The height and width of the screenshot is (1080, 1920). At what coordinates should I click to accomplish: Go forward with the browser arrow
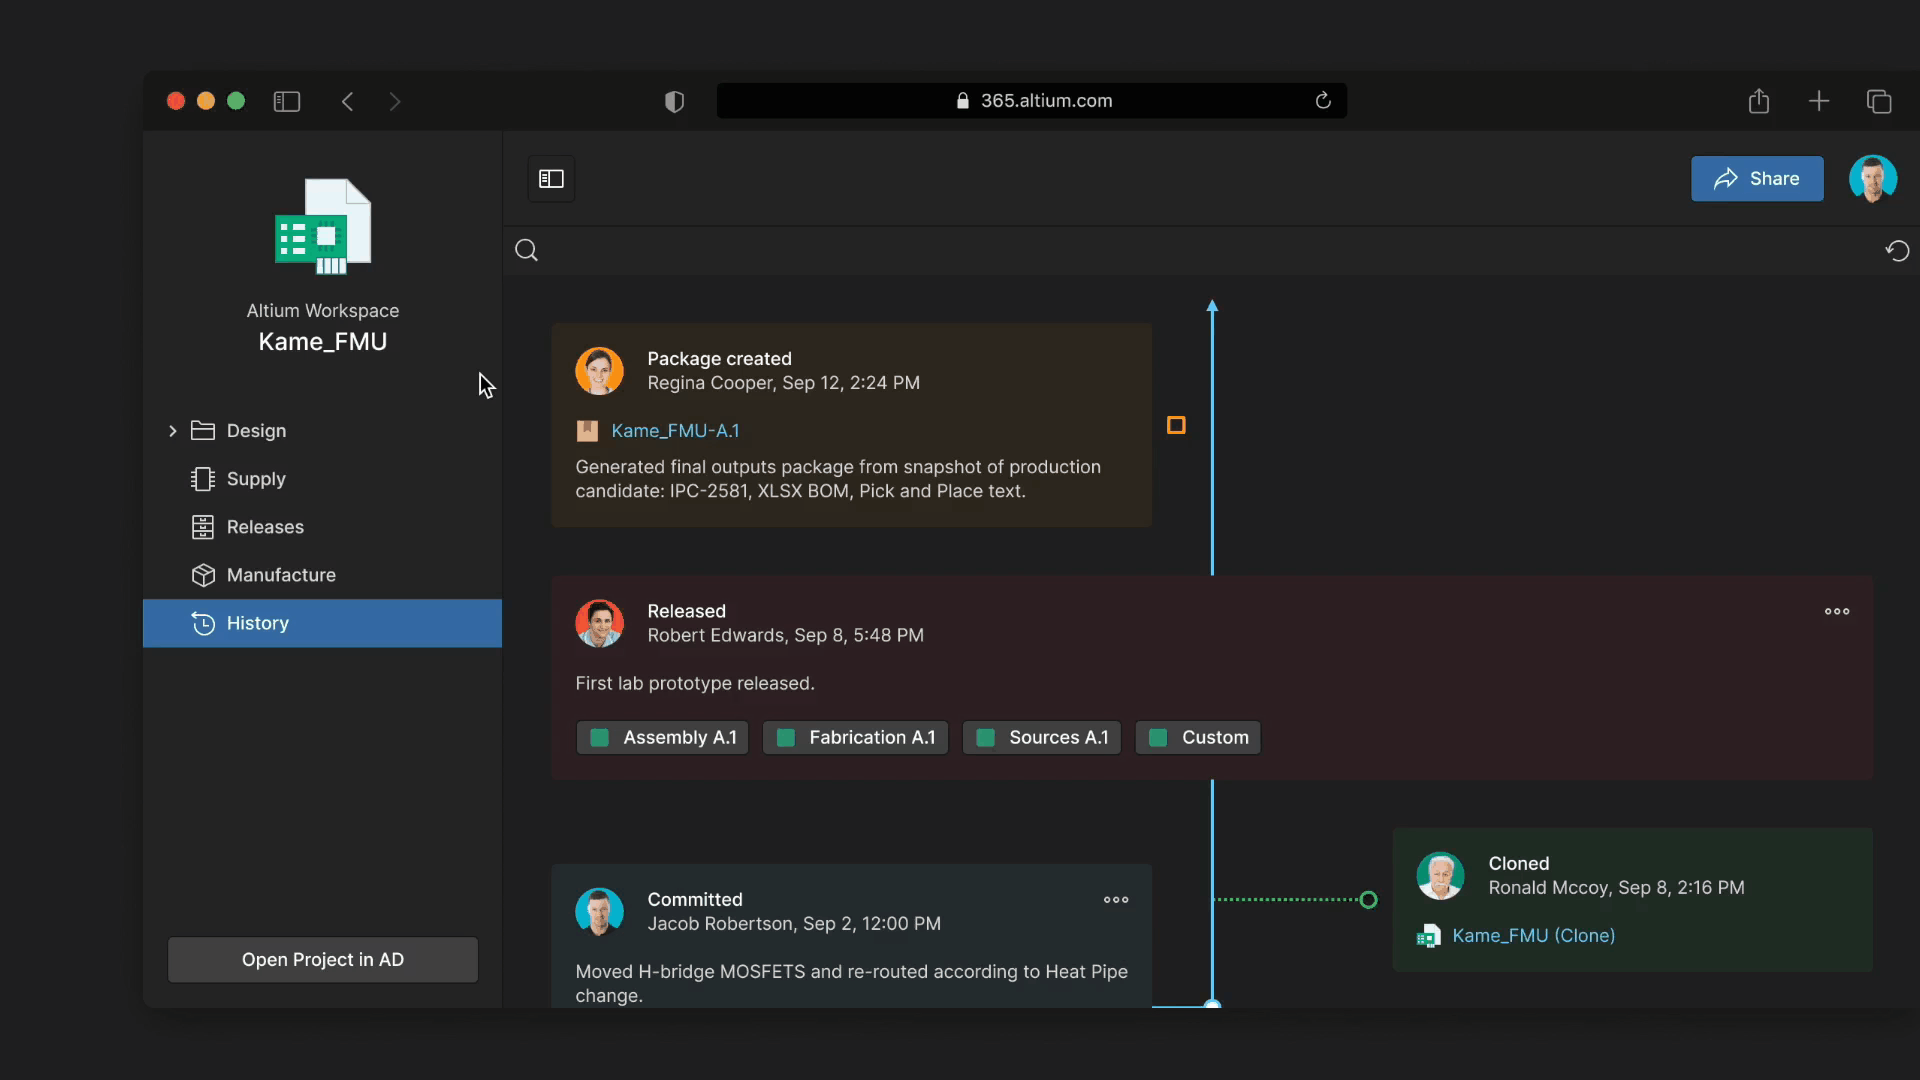[395, 101]
